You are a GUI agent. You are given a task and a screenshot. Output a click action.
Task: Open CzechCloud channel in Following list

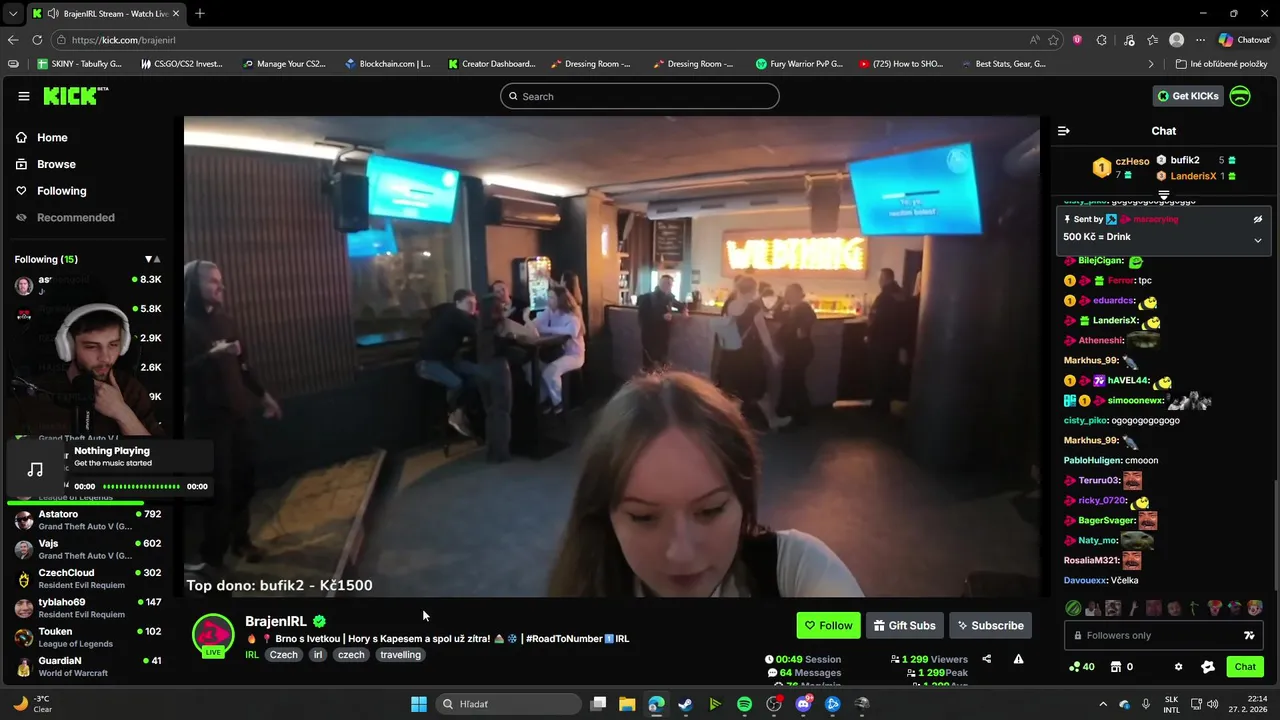[88, 579]
